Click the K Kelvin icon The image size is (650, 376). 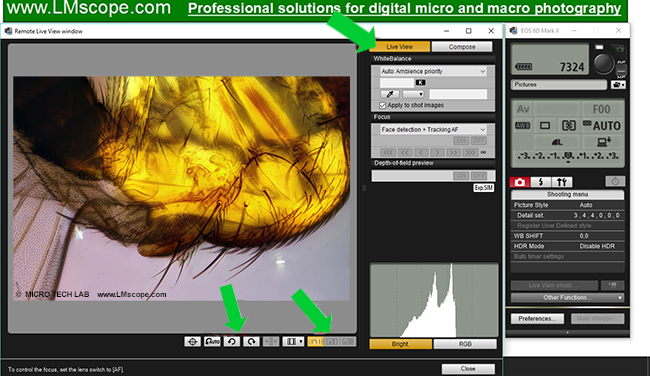coord(420,82)
